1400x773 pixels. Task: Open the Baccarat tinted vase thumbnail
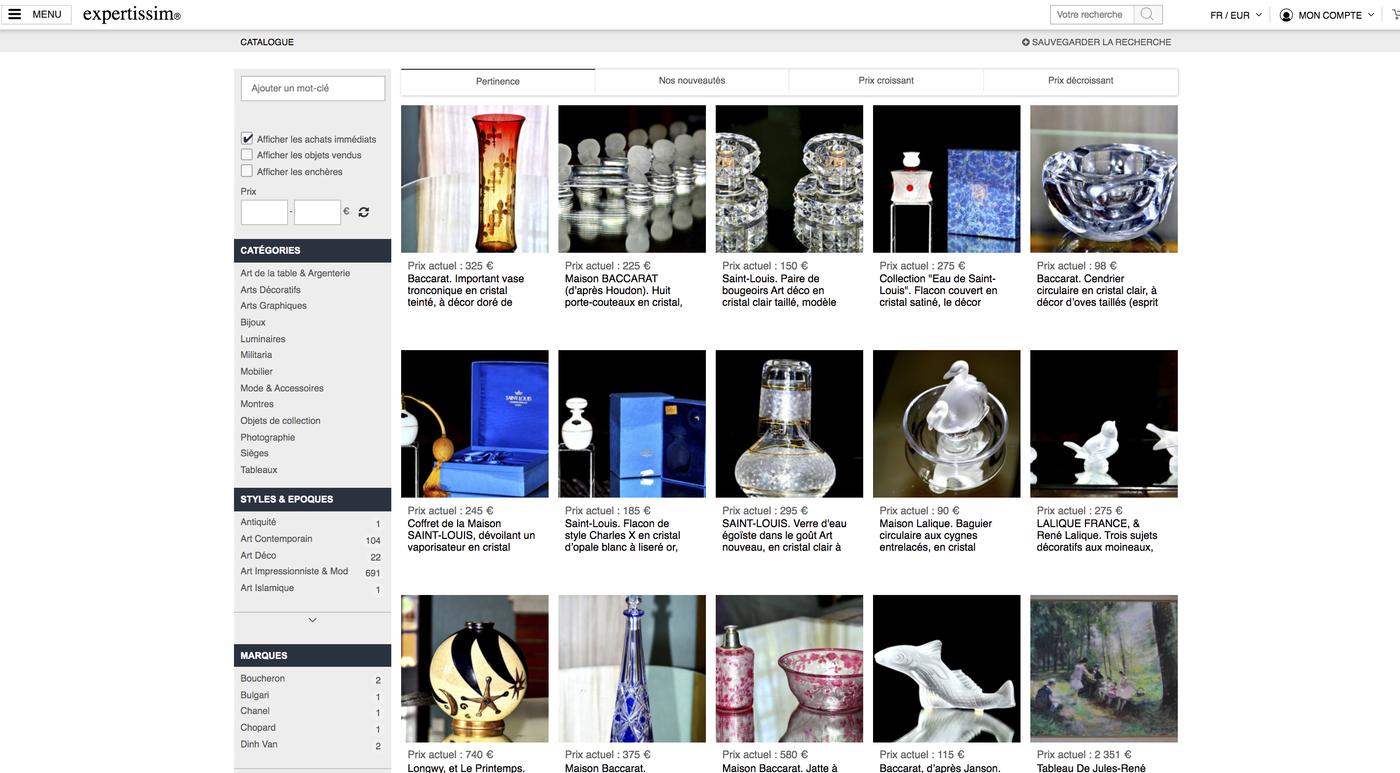475,179
